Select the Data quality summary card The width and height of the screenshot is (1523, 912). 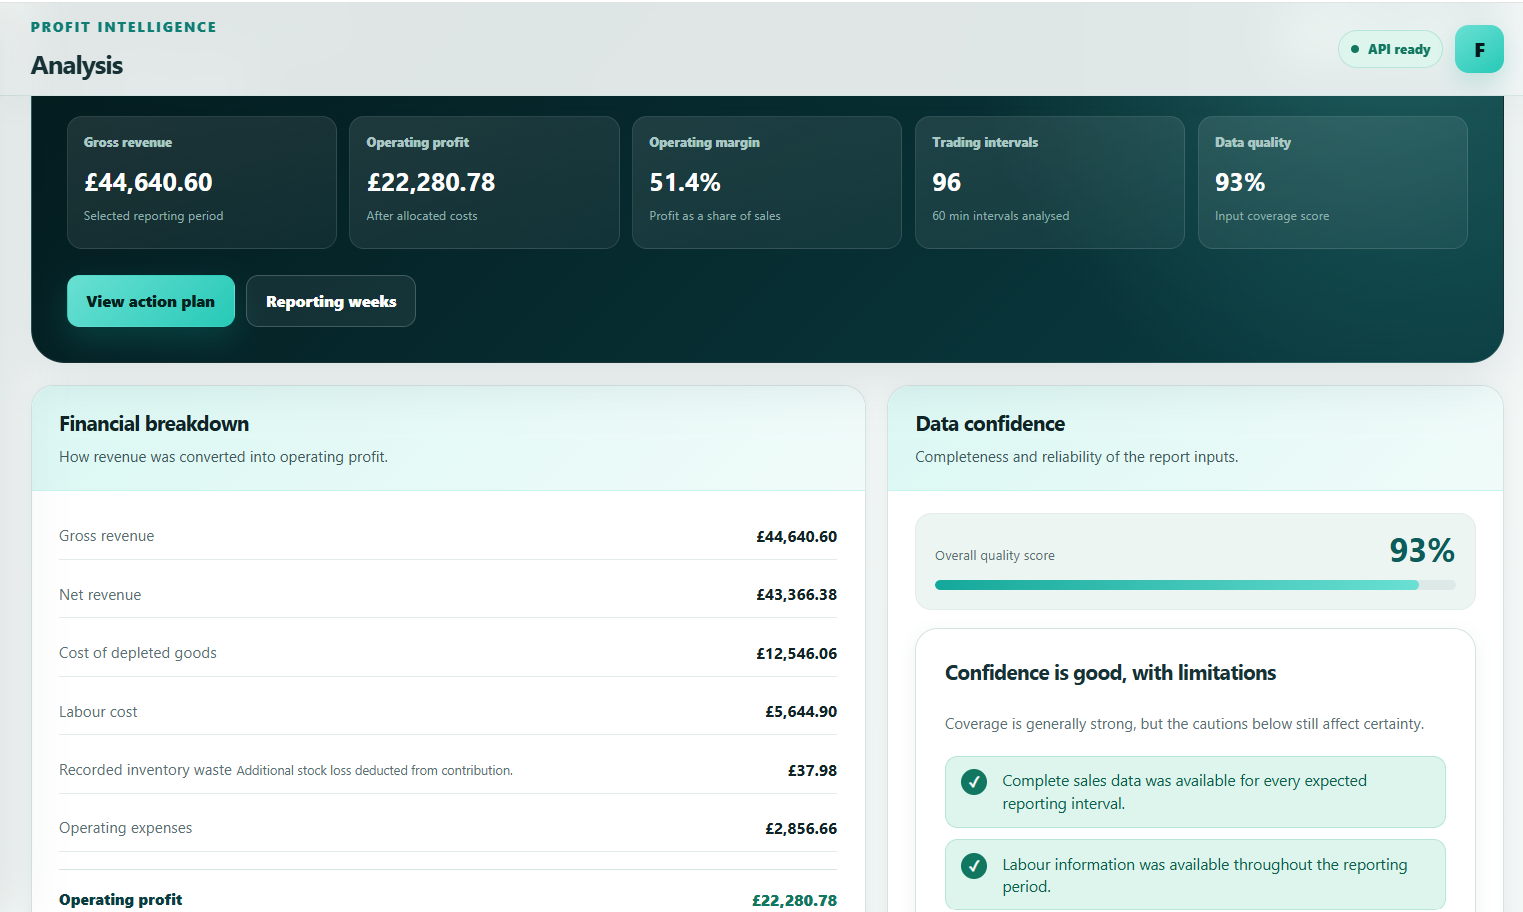[x=1333, y=182]
